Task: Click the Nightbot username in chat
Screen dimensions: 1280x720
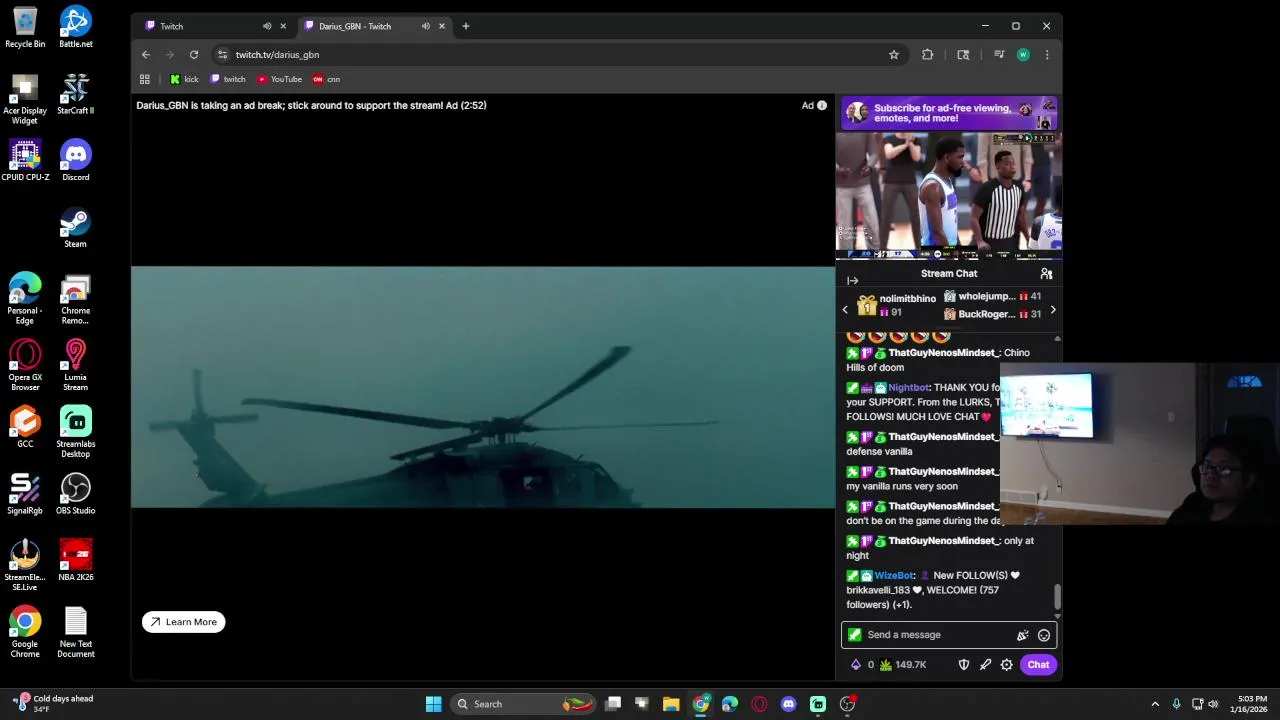Action: [908, 388]
